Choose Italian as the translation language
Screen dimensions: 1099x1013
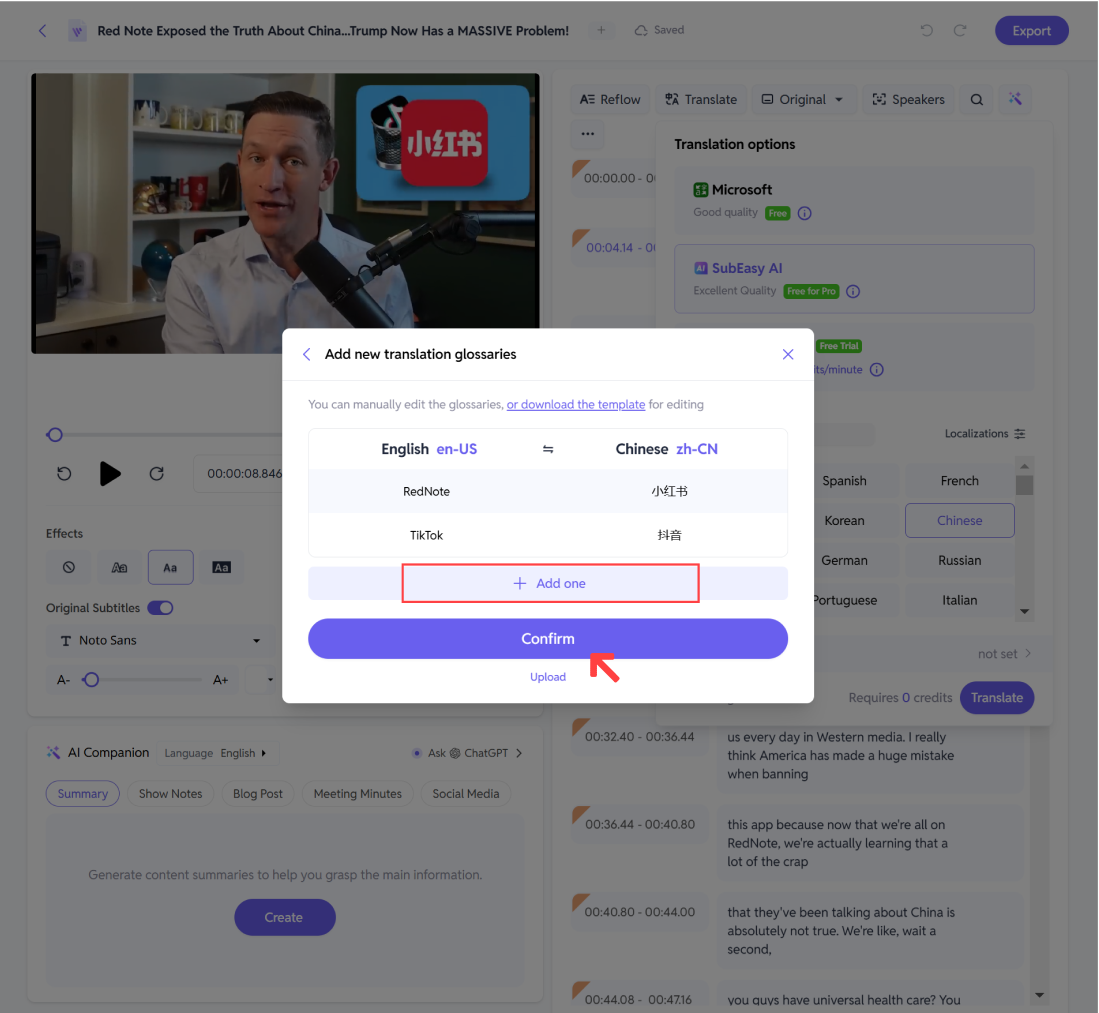(960, 601)
